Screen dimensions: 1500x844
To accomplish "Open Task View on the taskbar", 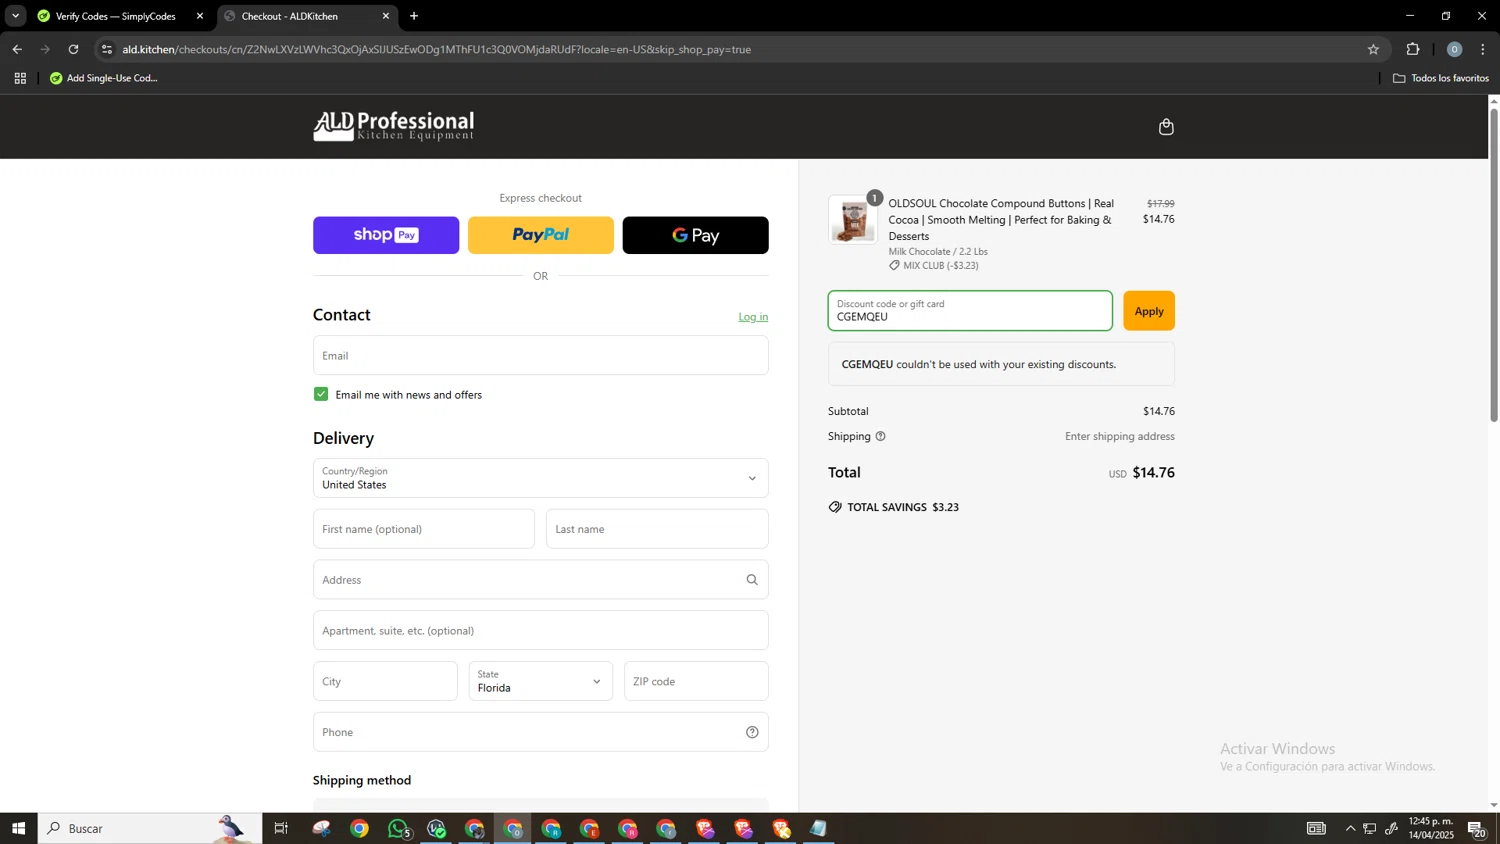I will coord(281,828).
